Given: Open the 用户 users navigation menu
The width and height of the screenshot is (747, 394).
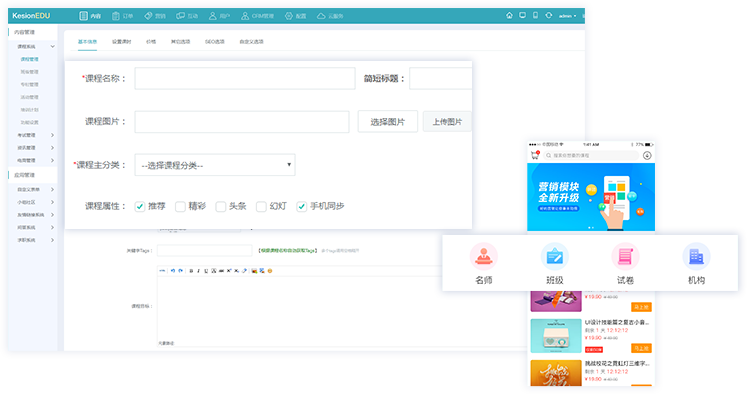Looking at the screenshot, I should (x=219, y=16).
